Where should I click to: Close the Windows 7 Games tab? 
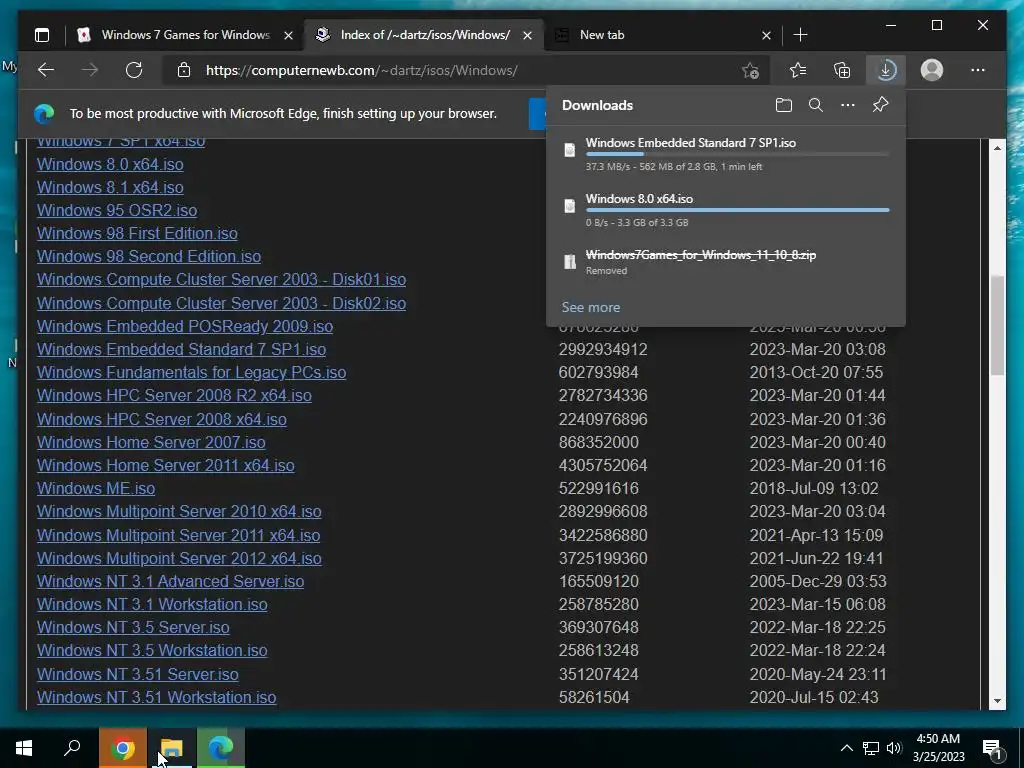point(288,35)
